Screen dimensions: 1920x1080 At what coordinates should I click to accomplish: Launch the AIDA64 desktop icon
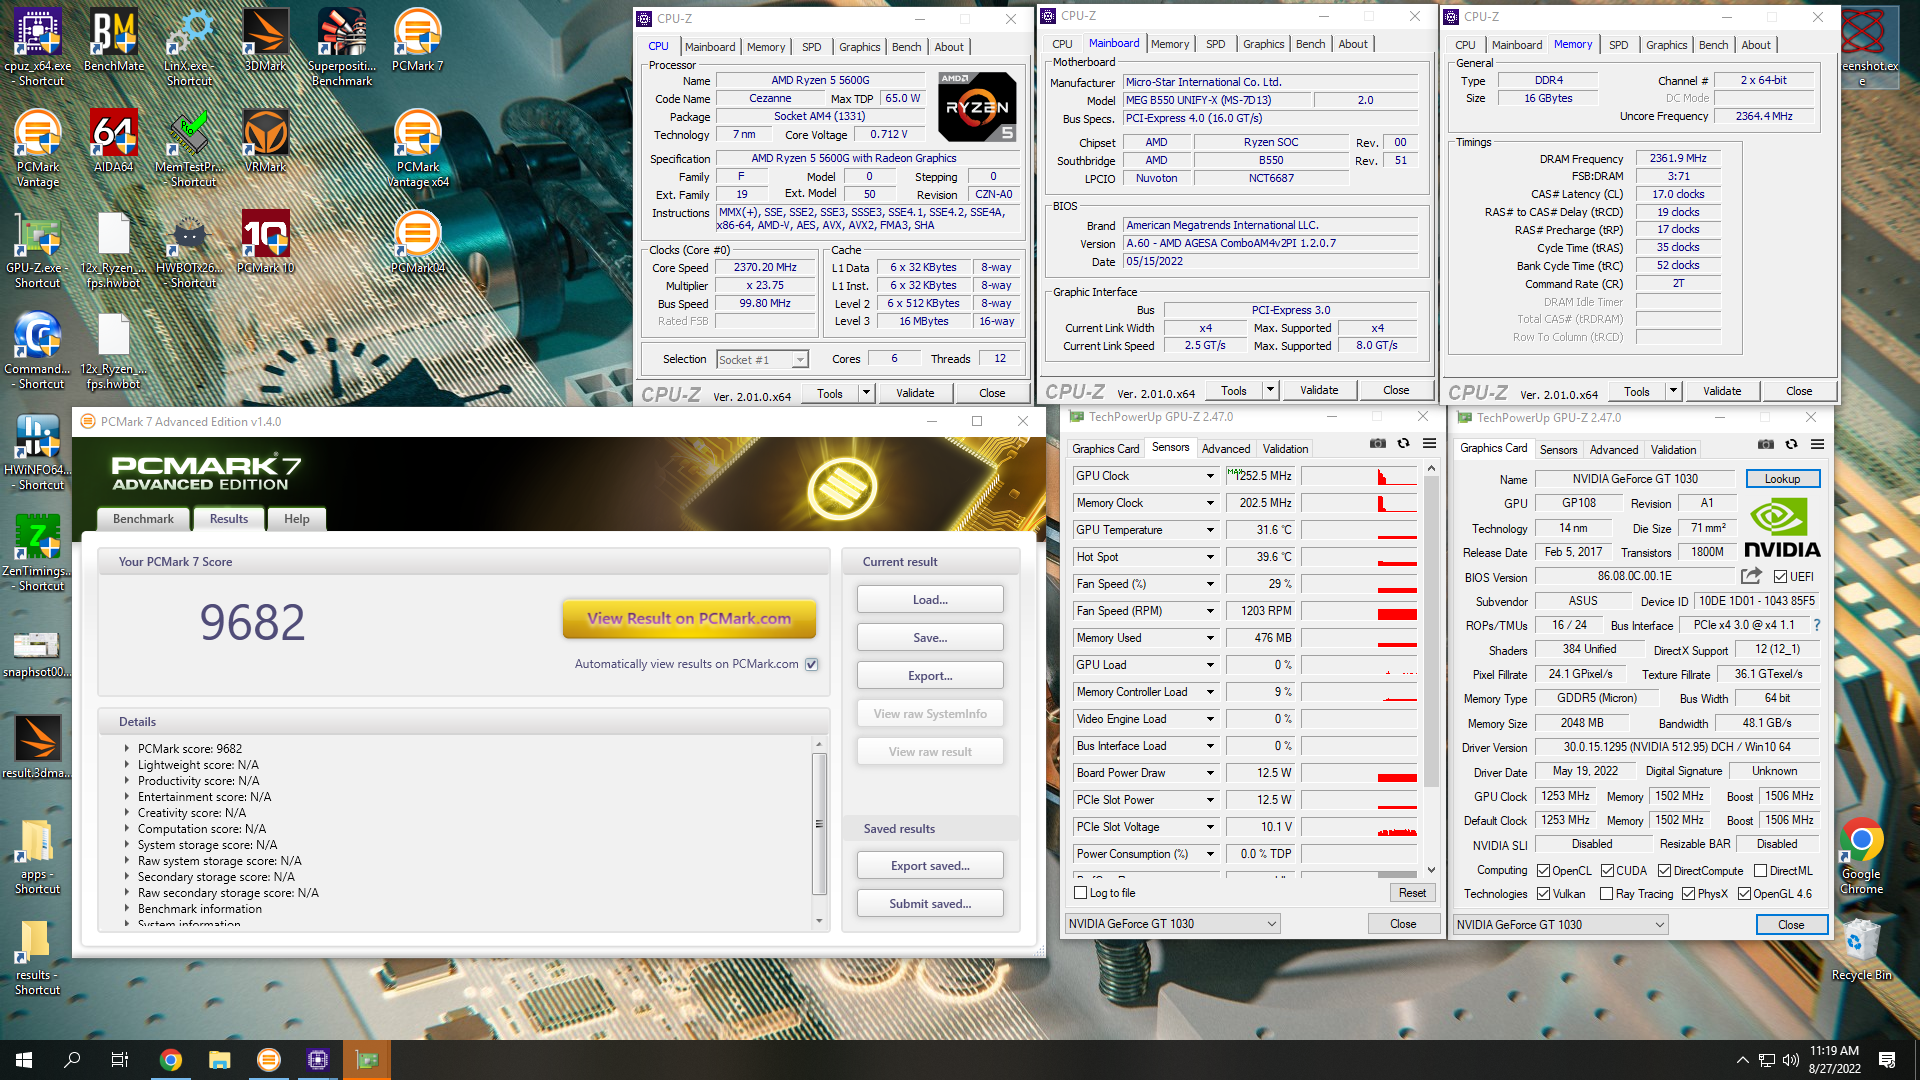[x=113, y=141]
